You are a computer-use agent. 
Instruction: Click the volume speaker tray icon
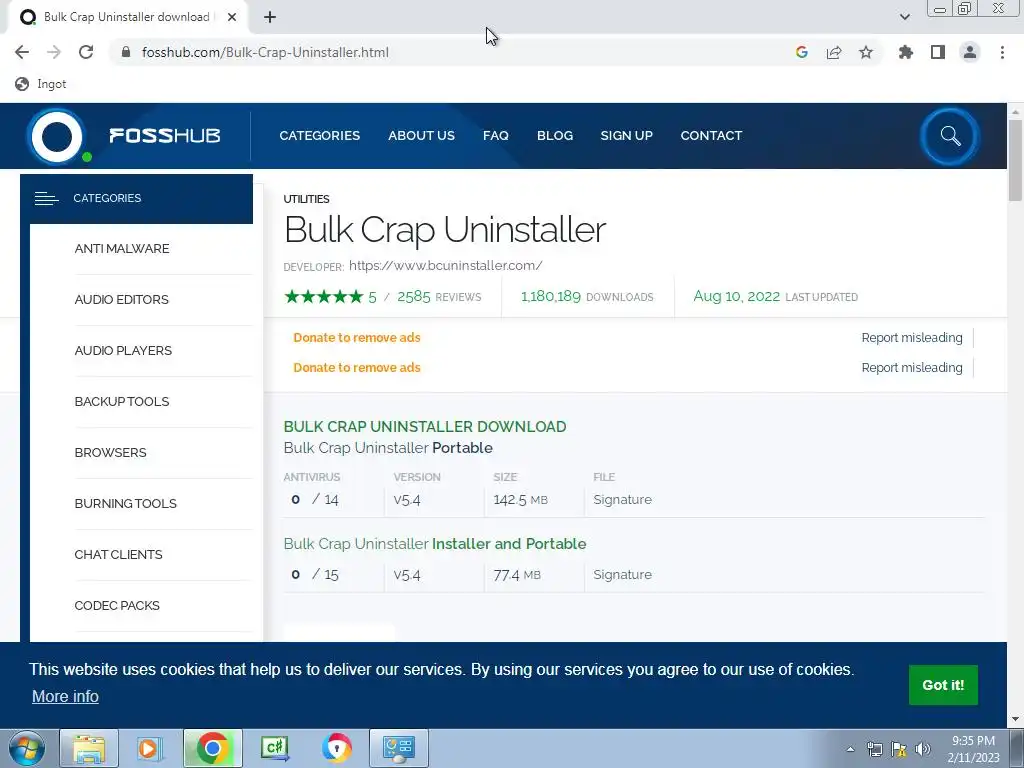coord(922,749)
